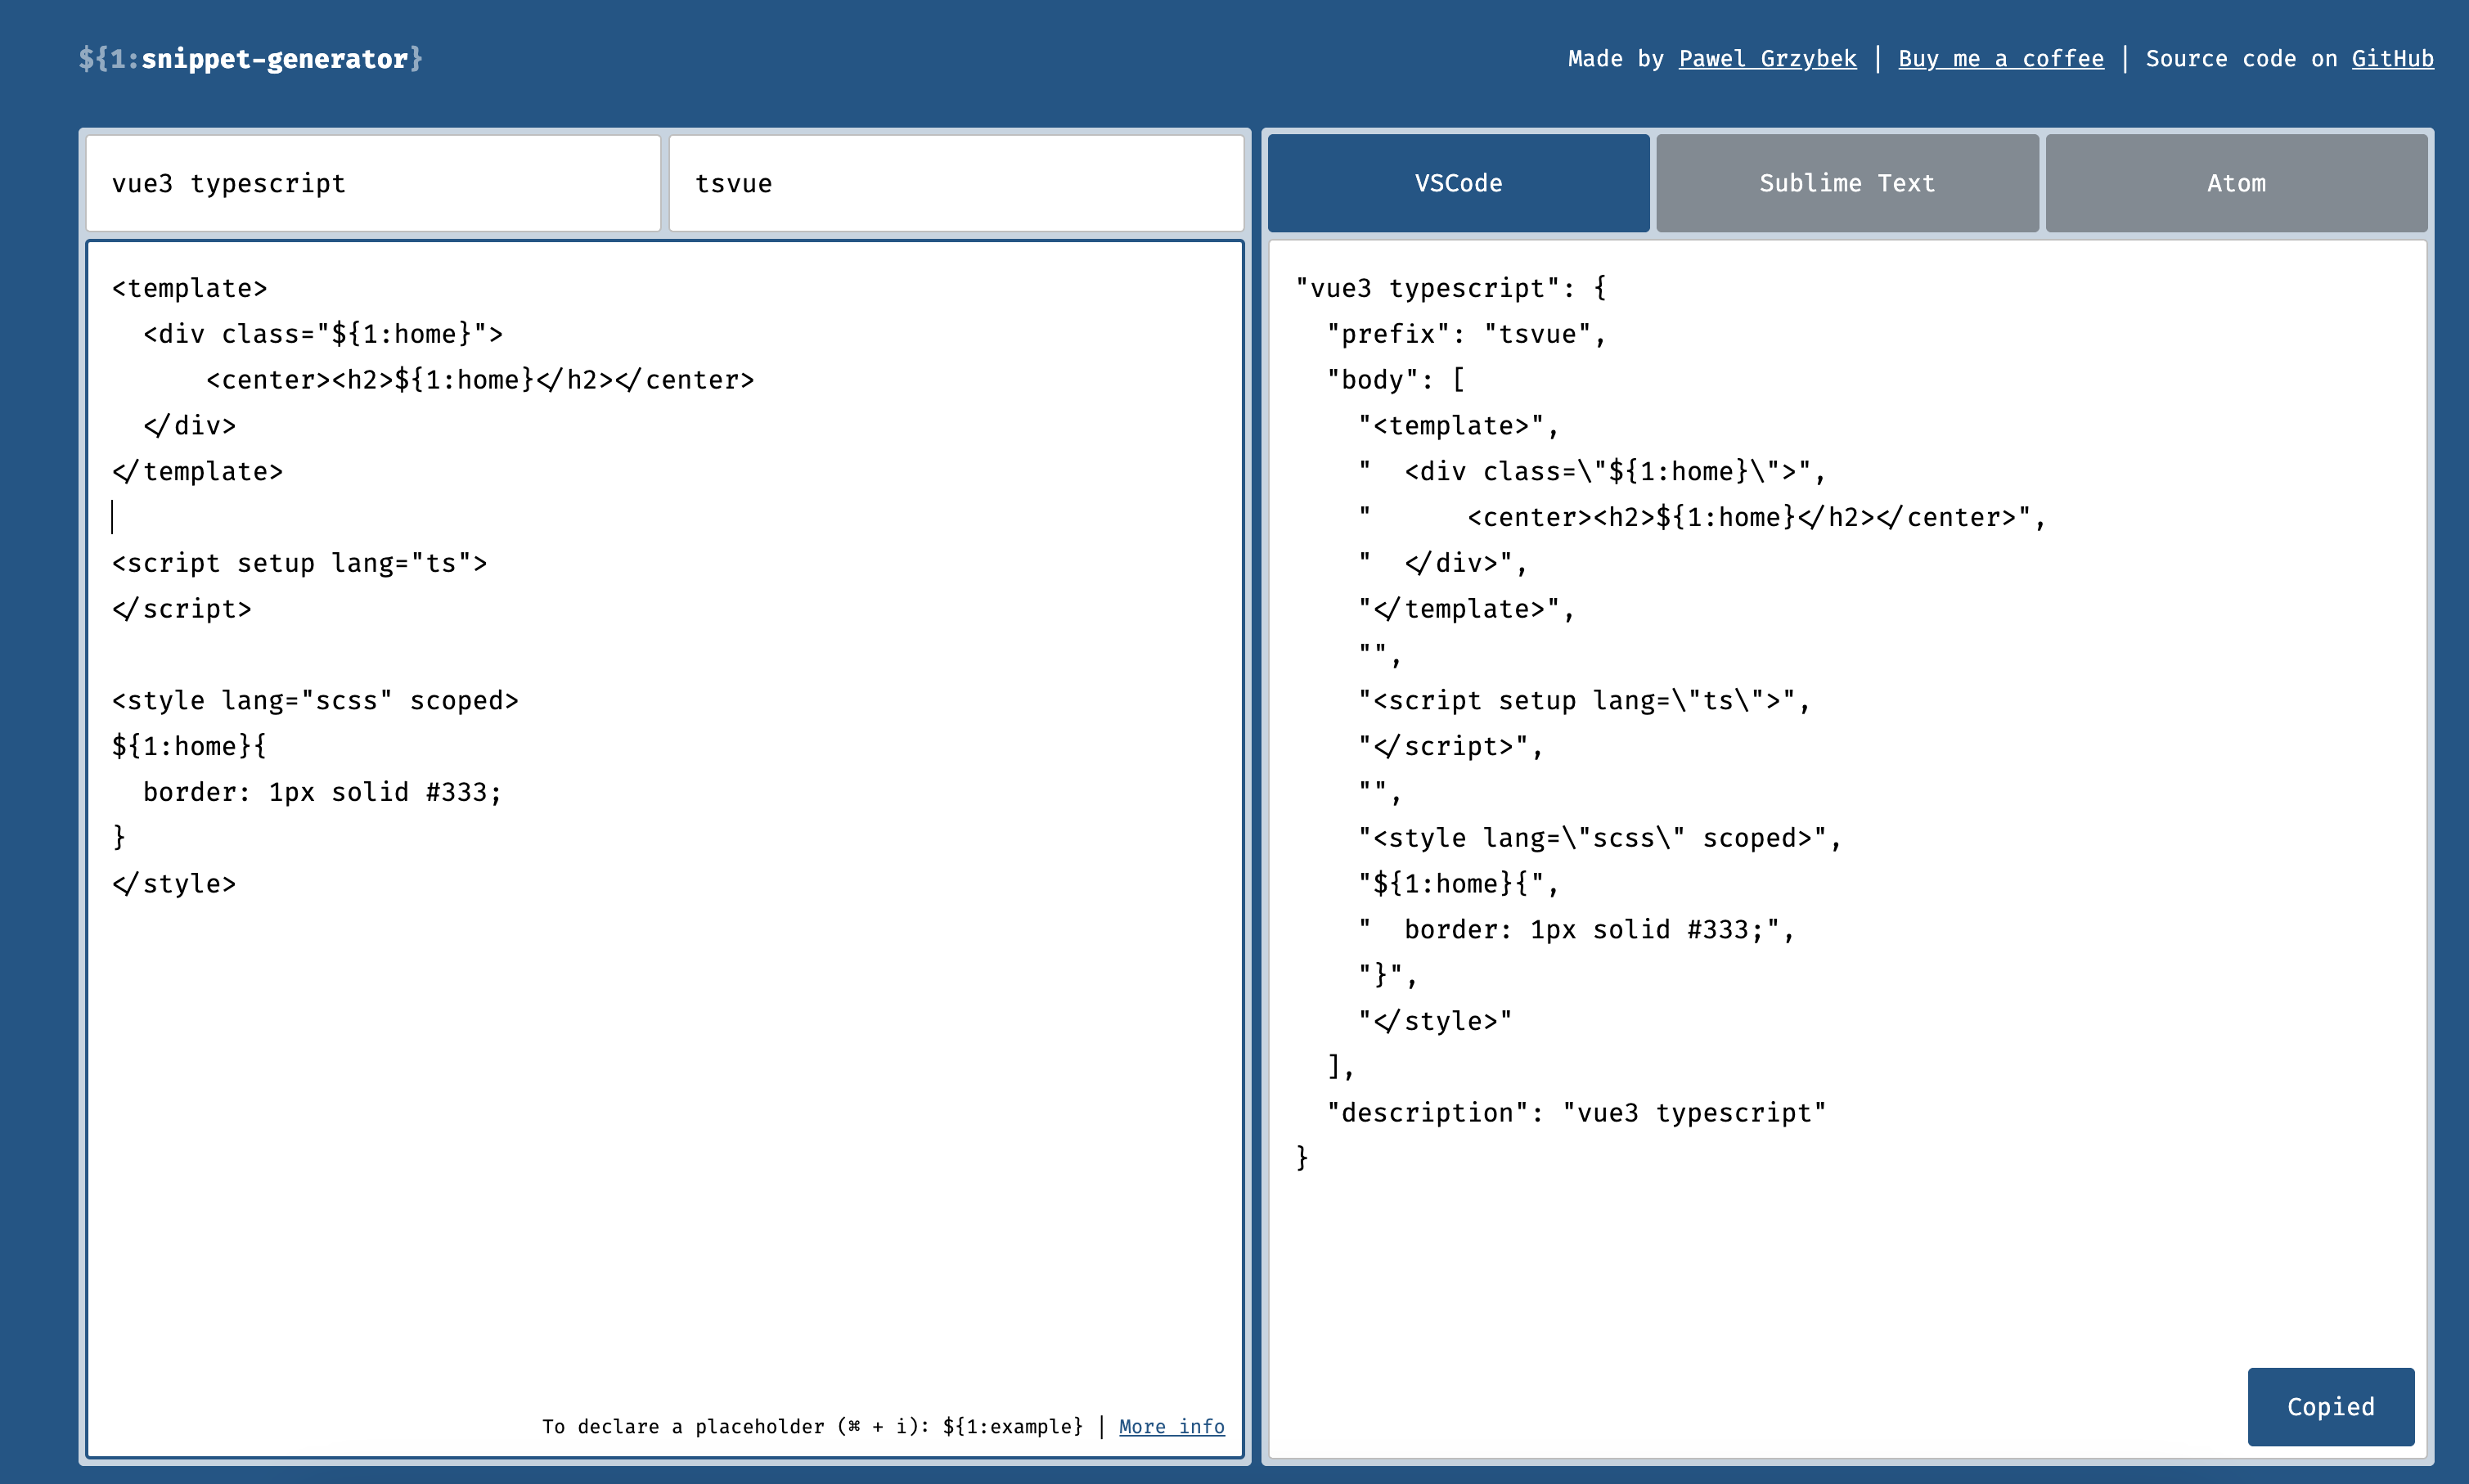This screenshot has height=1484, width=2469.
Task: Click the "</script>", output line
Action: pyautogui.click(x=1450, y=746)
